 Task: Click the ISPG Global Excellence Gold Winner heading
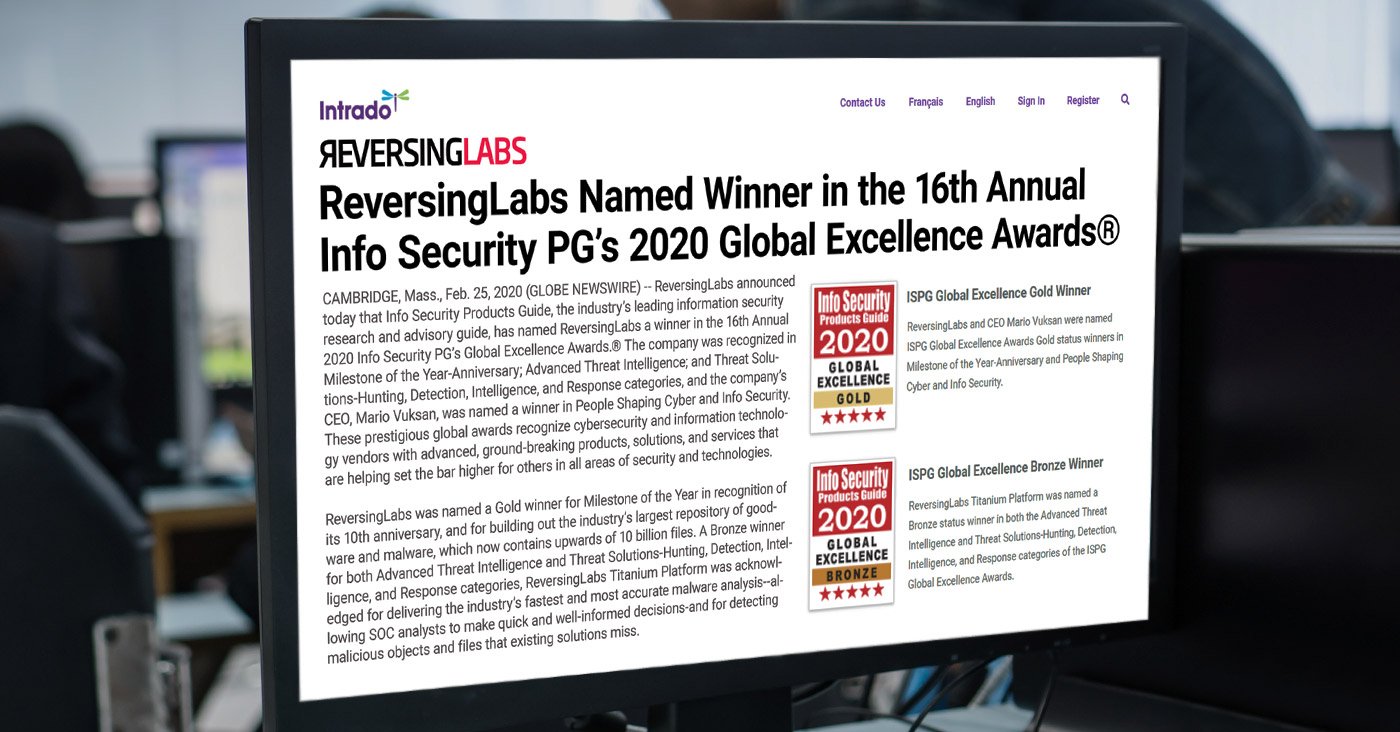[x=998, y=294]
